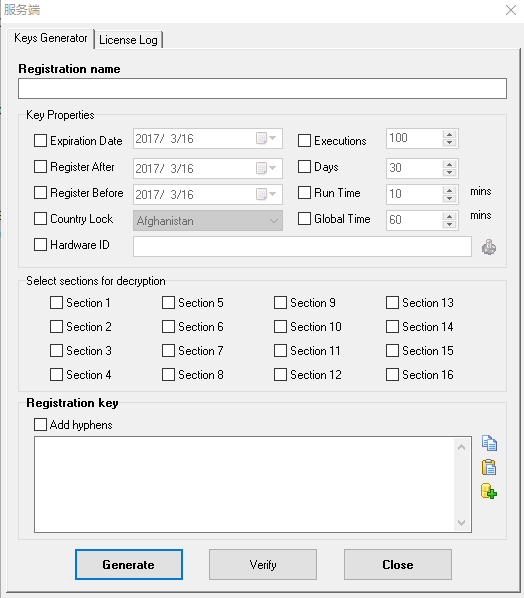
Task: Click the Verify button
Action: [x=263, y=564]
